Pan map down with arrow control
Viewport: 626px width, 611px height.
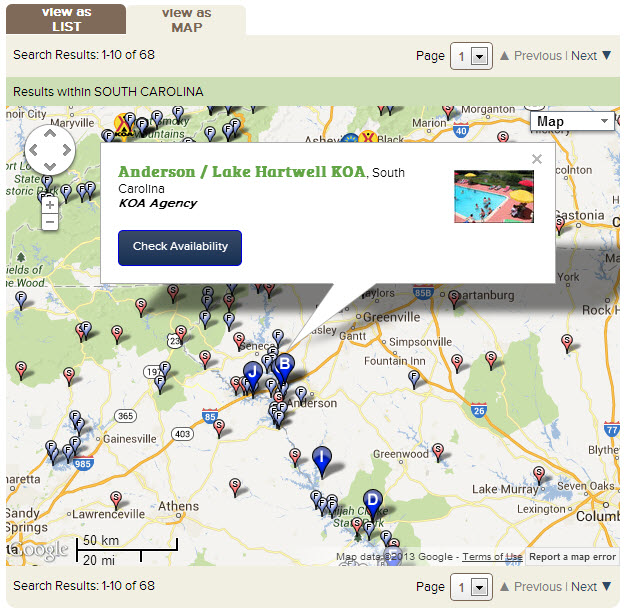[x=50, y=166]
